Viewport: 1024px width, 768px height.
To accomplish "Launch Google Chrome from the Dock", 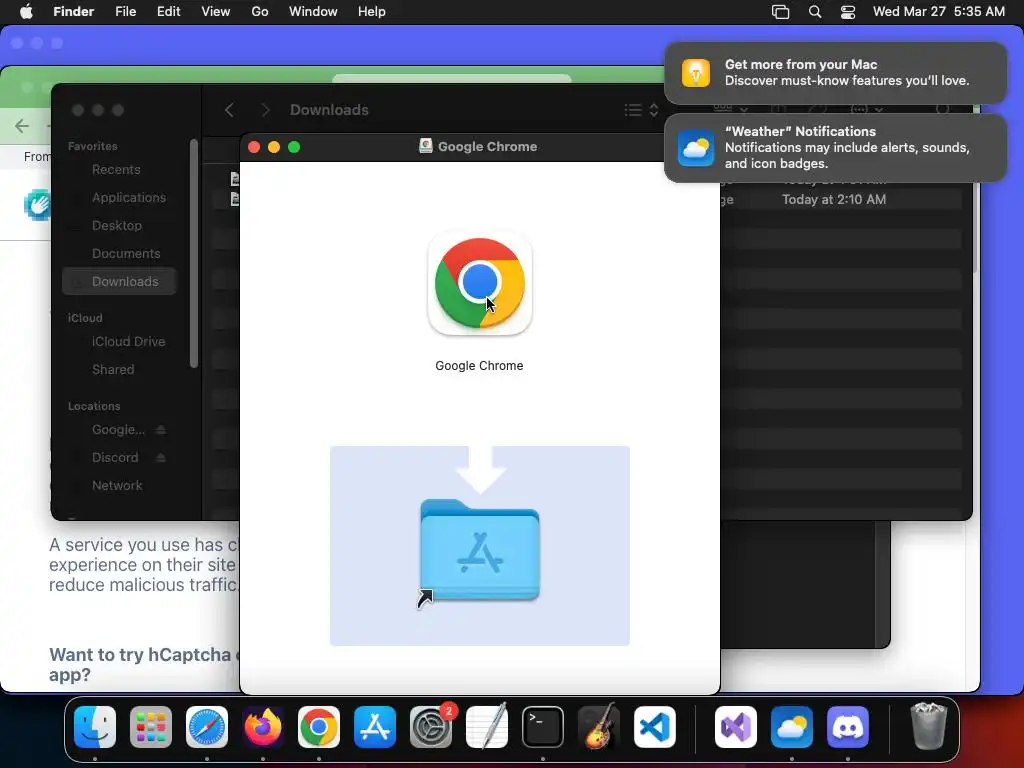I will click(319, 727).
